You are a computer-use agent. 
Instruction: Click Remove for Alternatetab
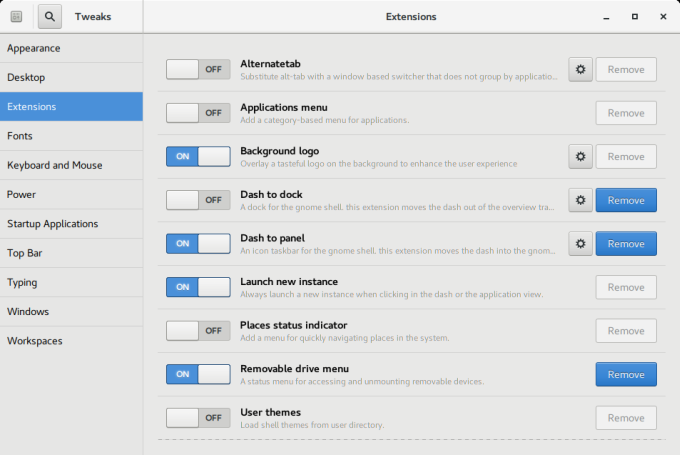[626, 69]
